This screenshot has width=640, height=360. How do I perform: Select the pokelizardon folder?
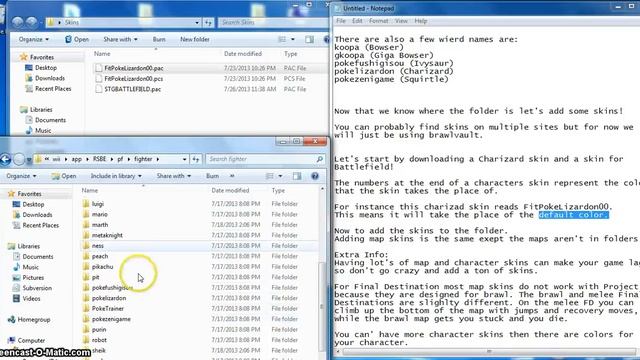(x=109, y=298)
